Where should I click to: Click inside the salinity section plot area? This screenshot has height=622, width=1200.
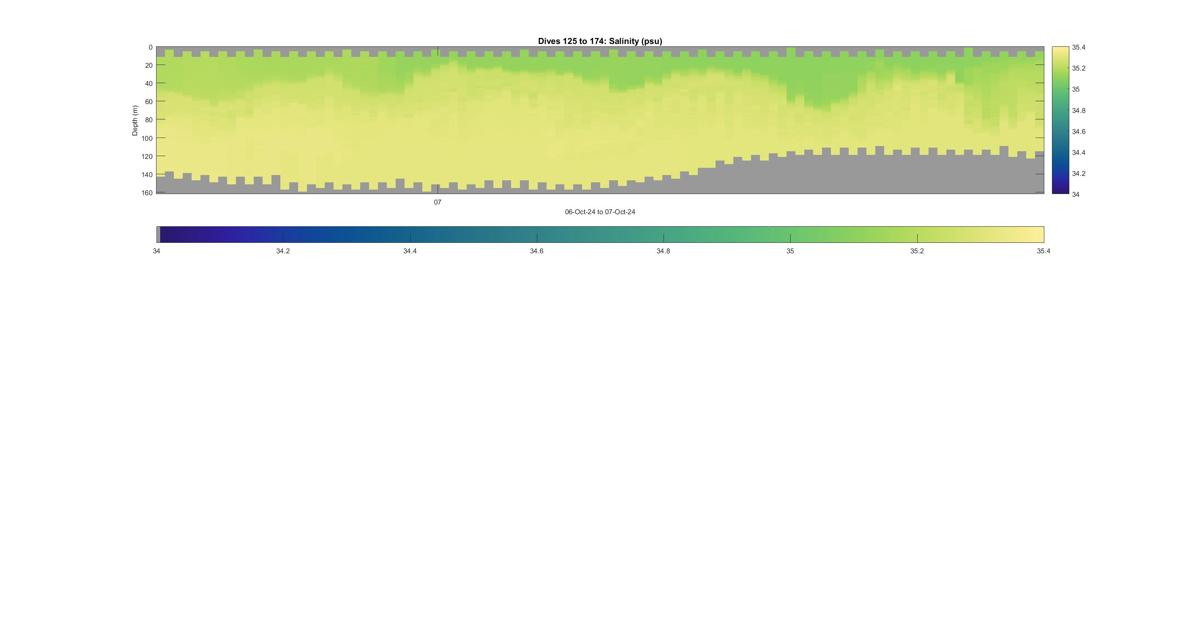pos(600,120)
